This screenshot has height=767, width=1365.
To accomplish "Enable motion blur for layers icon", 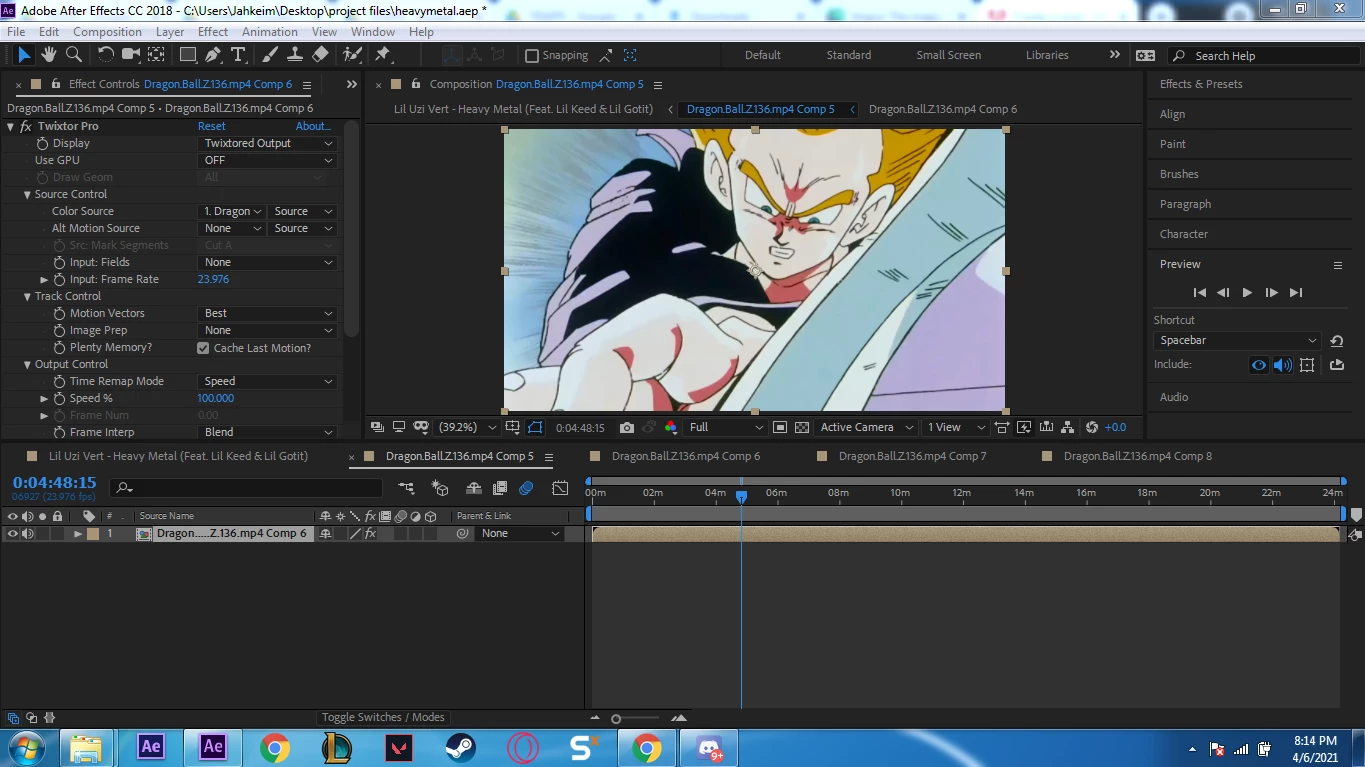I will [x=526, y=488].
